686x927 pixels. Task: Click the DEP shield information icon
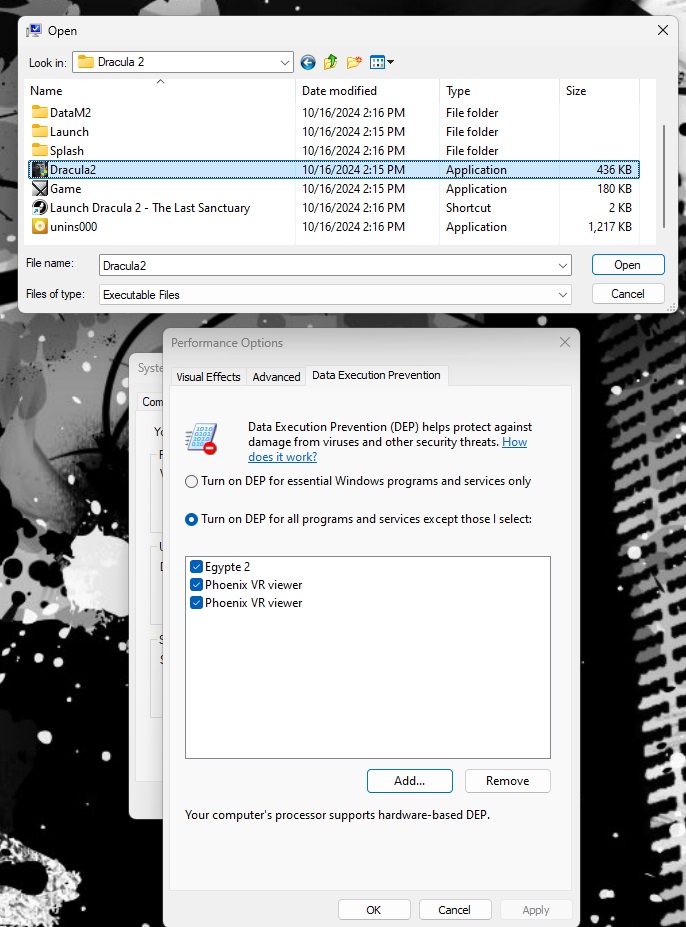pos(202,438)
